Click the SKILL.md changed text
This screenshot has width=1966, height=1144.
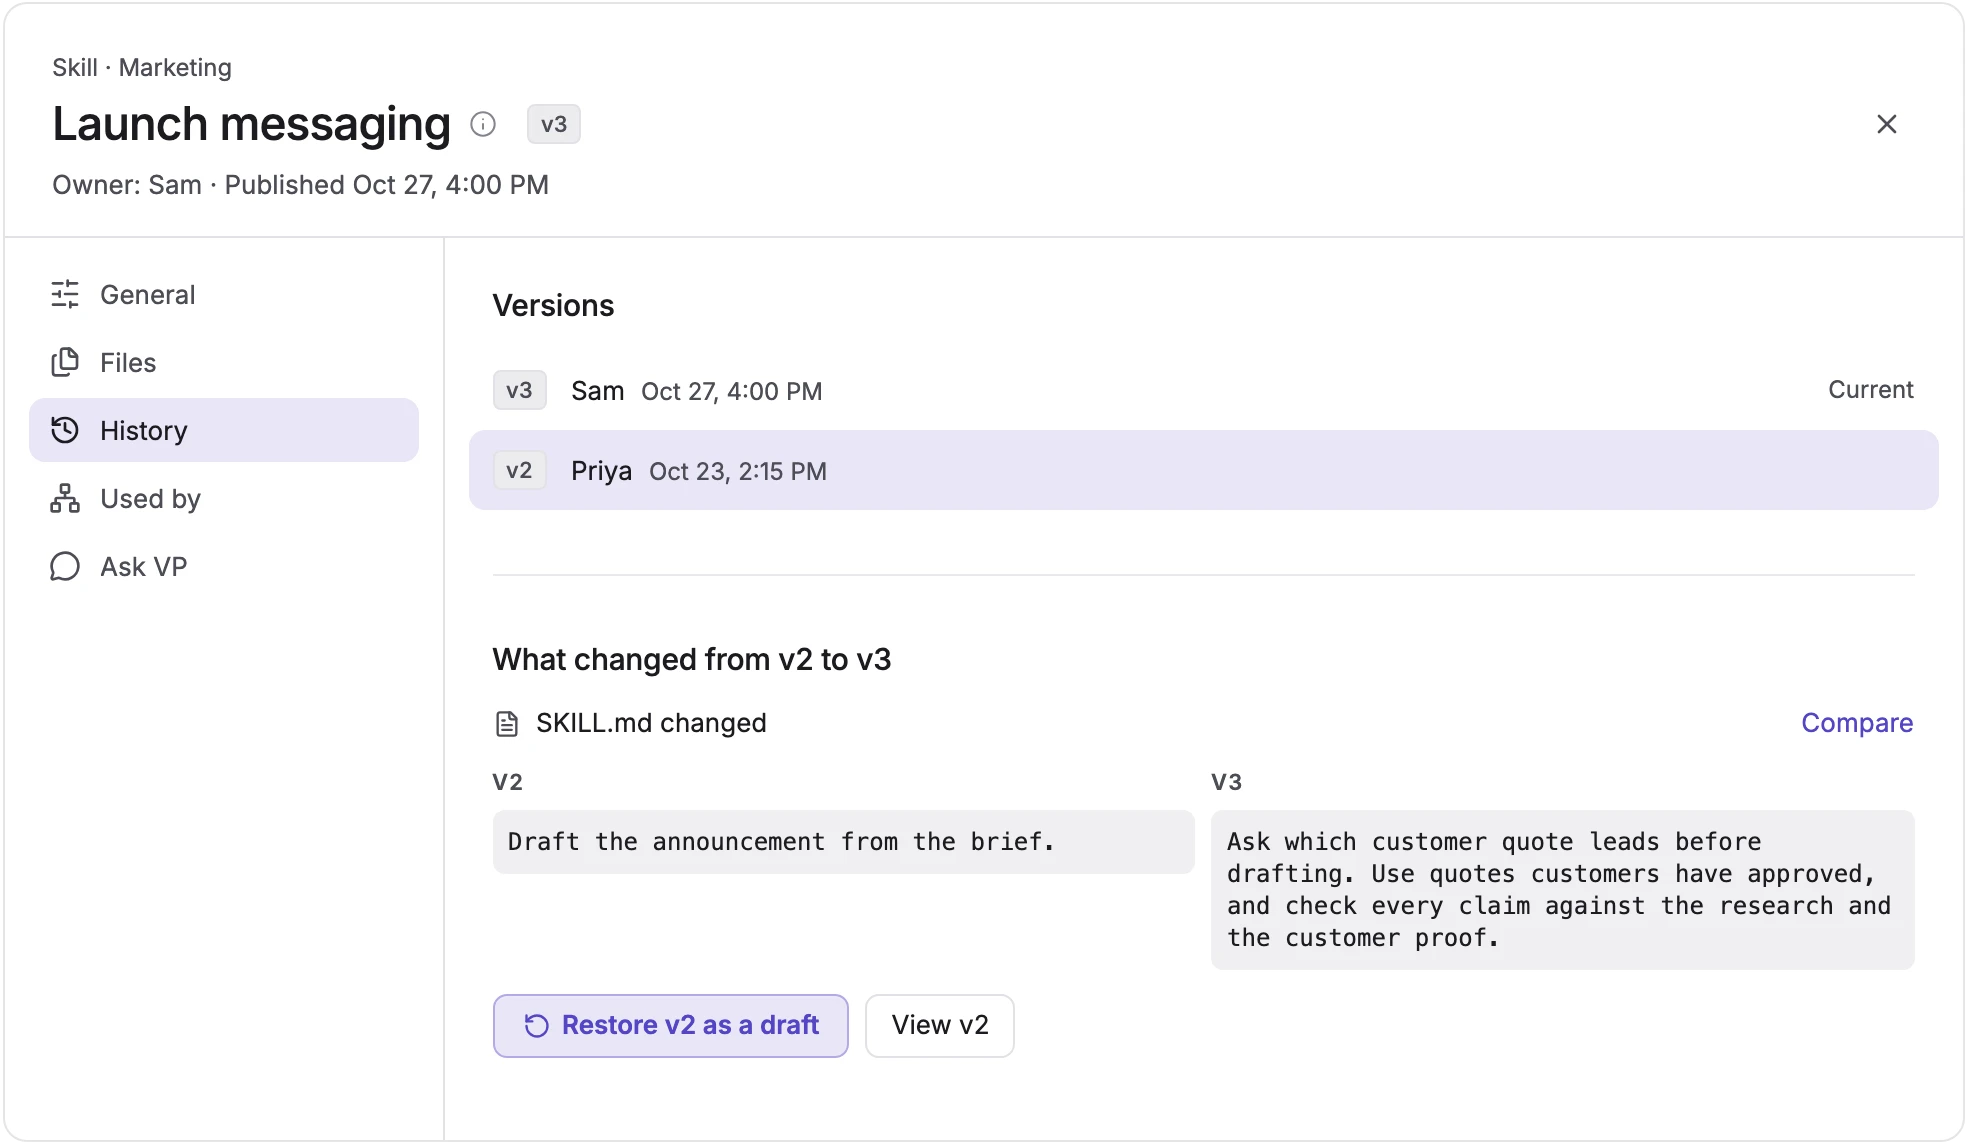pyautogui.click(x=651, y=722)
